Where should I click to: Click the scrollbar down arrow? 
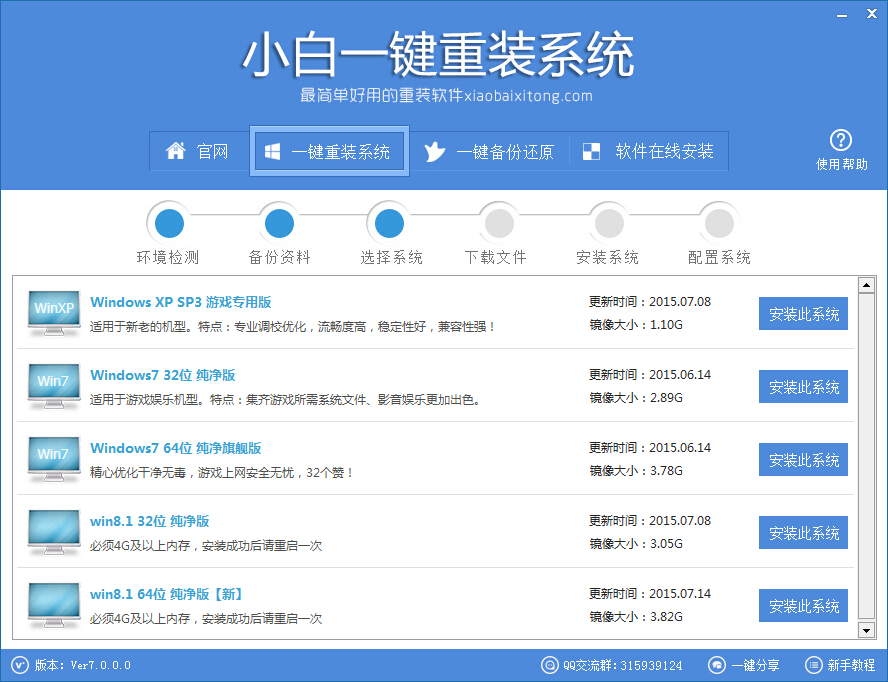click(x=864, y=631)
